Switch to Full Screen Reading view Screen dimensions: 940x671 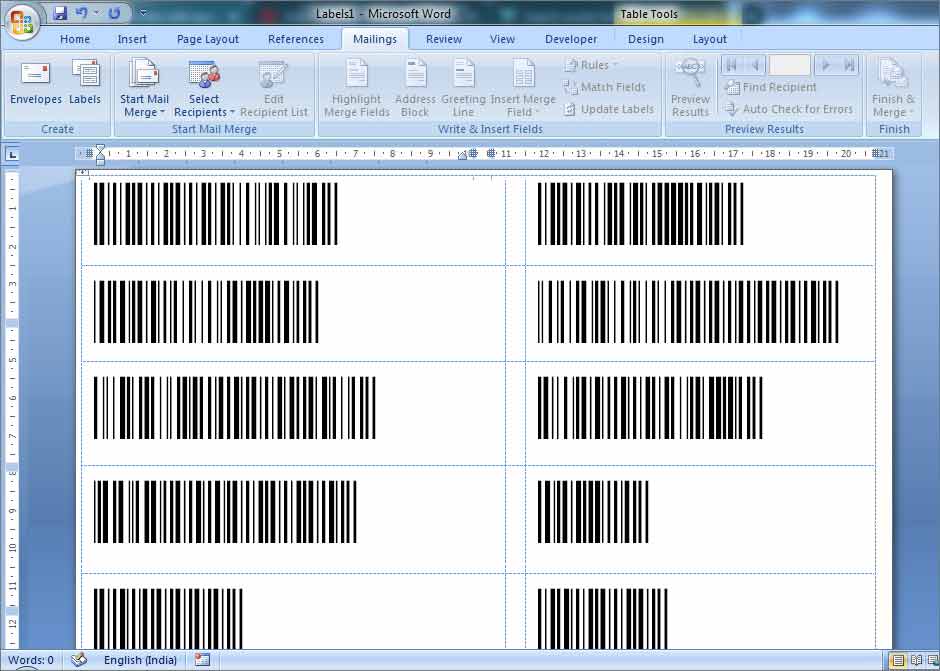coord(916,661)
